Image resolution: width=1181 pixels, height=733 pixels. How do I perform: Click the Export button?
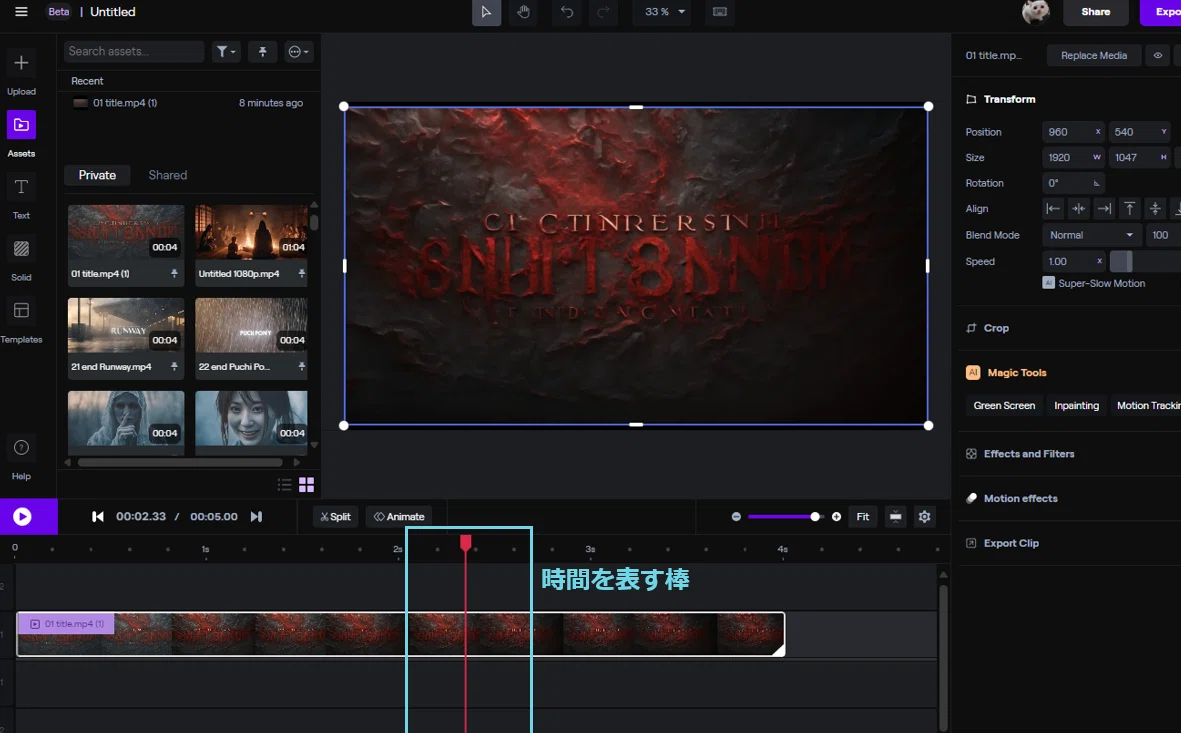1161,12
